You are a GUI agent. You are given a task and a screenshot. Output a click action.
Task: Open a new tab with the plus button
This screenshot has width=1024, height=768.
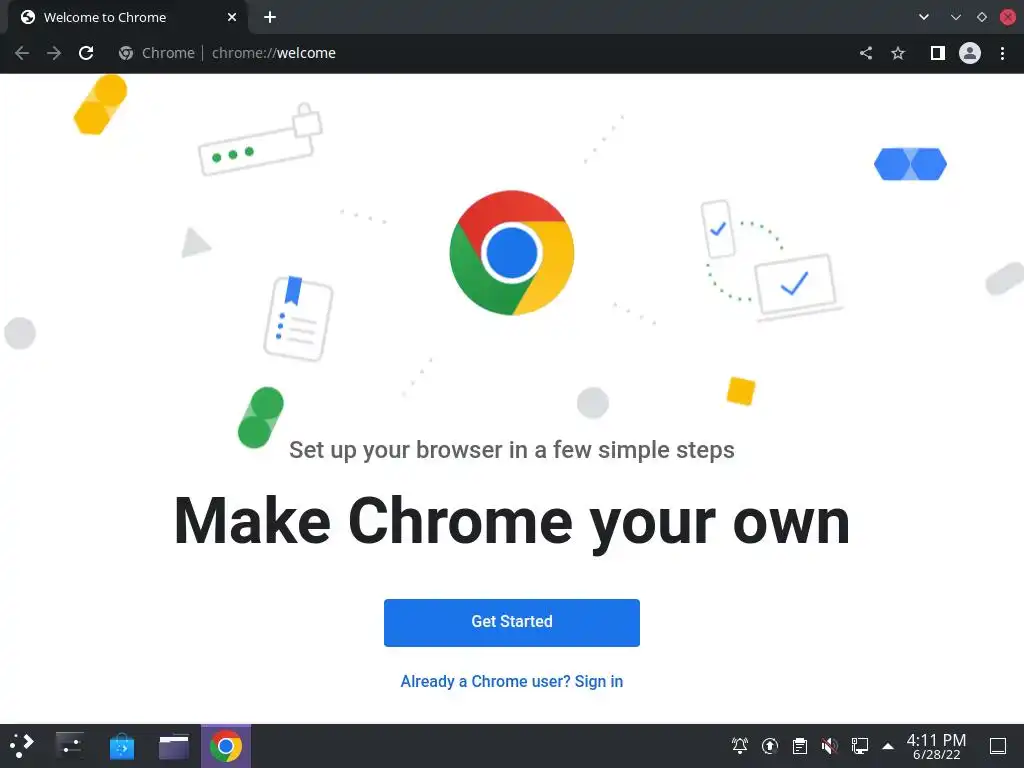pyautogui.click(x=270, y=17)
